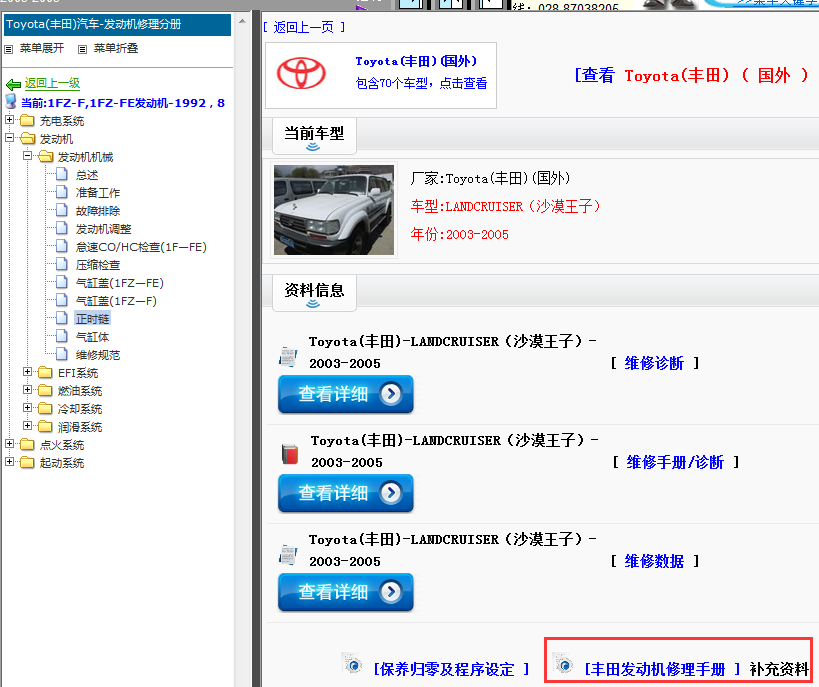Expand the EFI系统 tree node
The width and height of the screenshot is (819, 687).
point(28,371)
